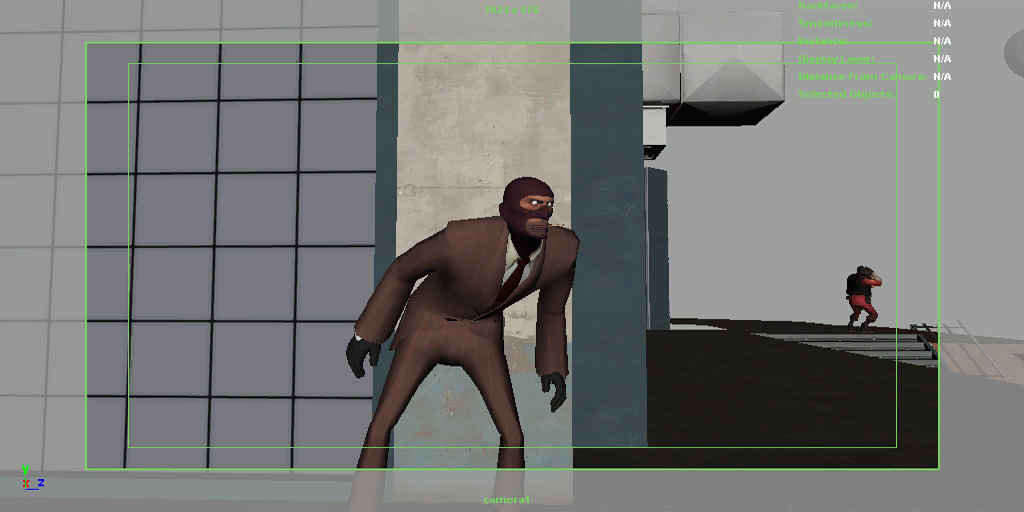1024x512 pixels.
Task: Select the distant red character on the platform
Action: coord(863,299)
